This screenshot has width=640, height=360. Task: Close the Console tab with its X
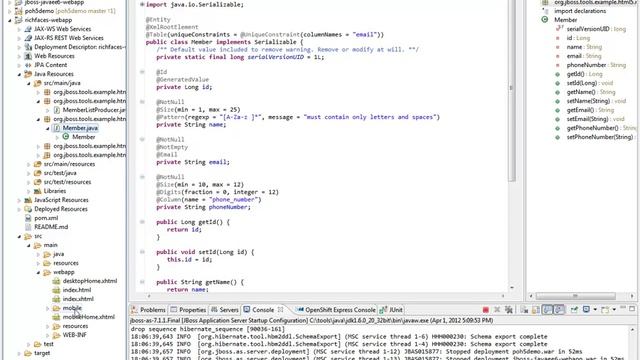click(x=280, y=309)
